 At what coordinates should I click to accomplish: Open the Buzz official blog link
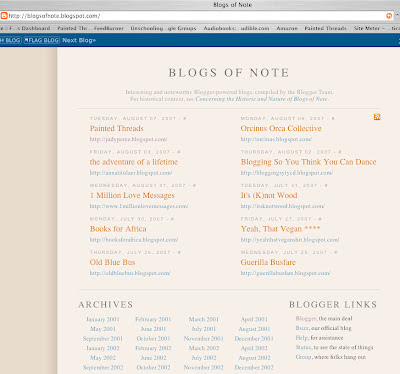[x=302, y=328]
